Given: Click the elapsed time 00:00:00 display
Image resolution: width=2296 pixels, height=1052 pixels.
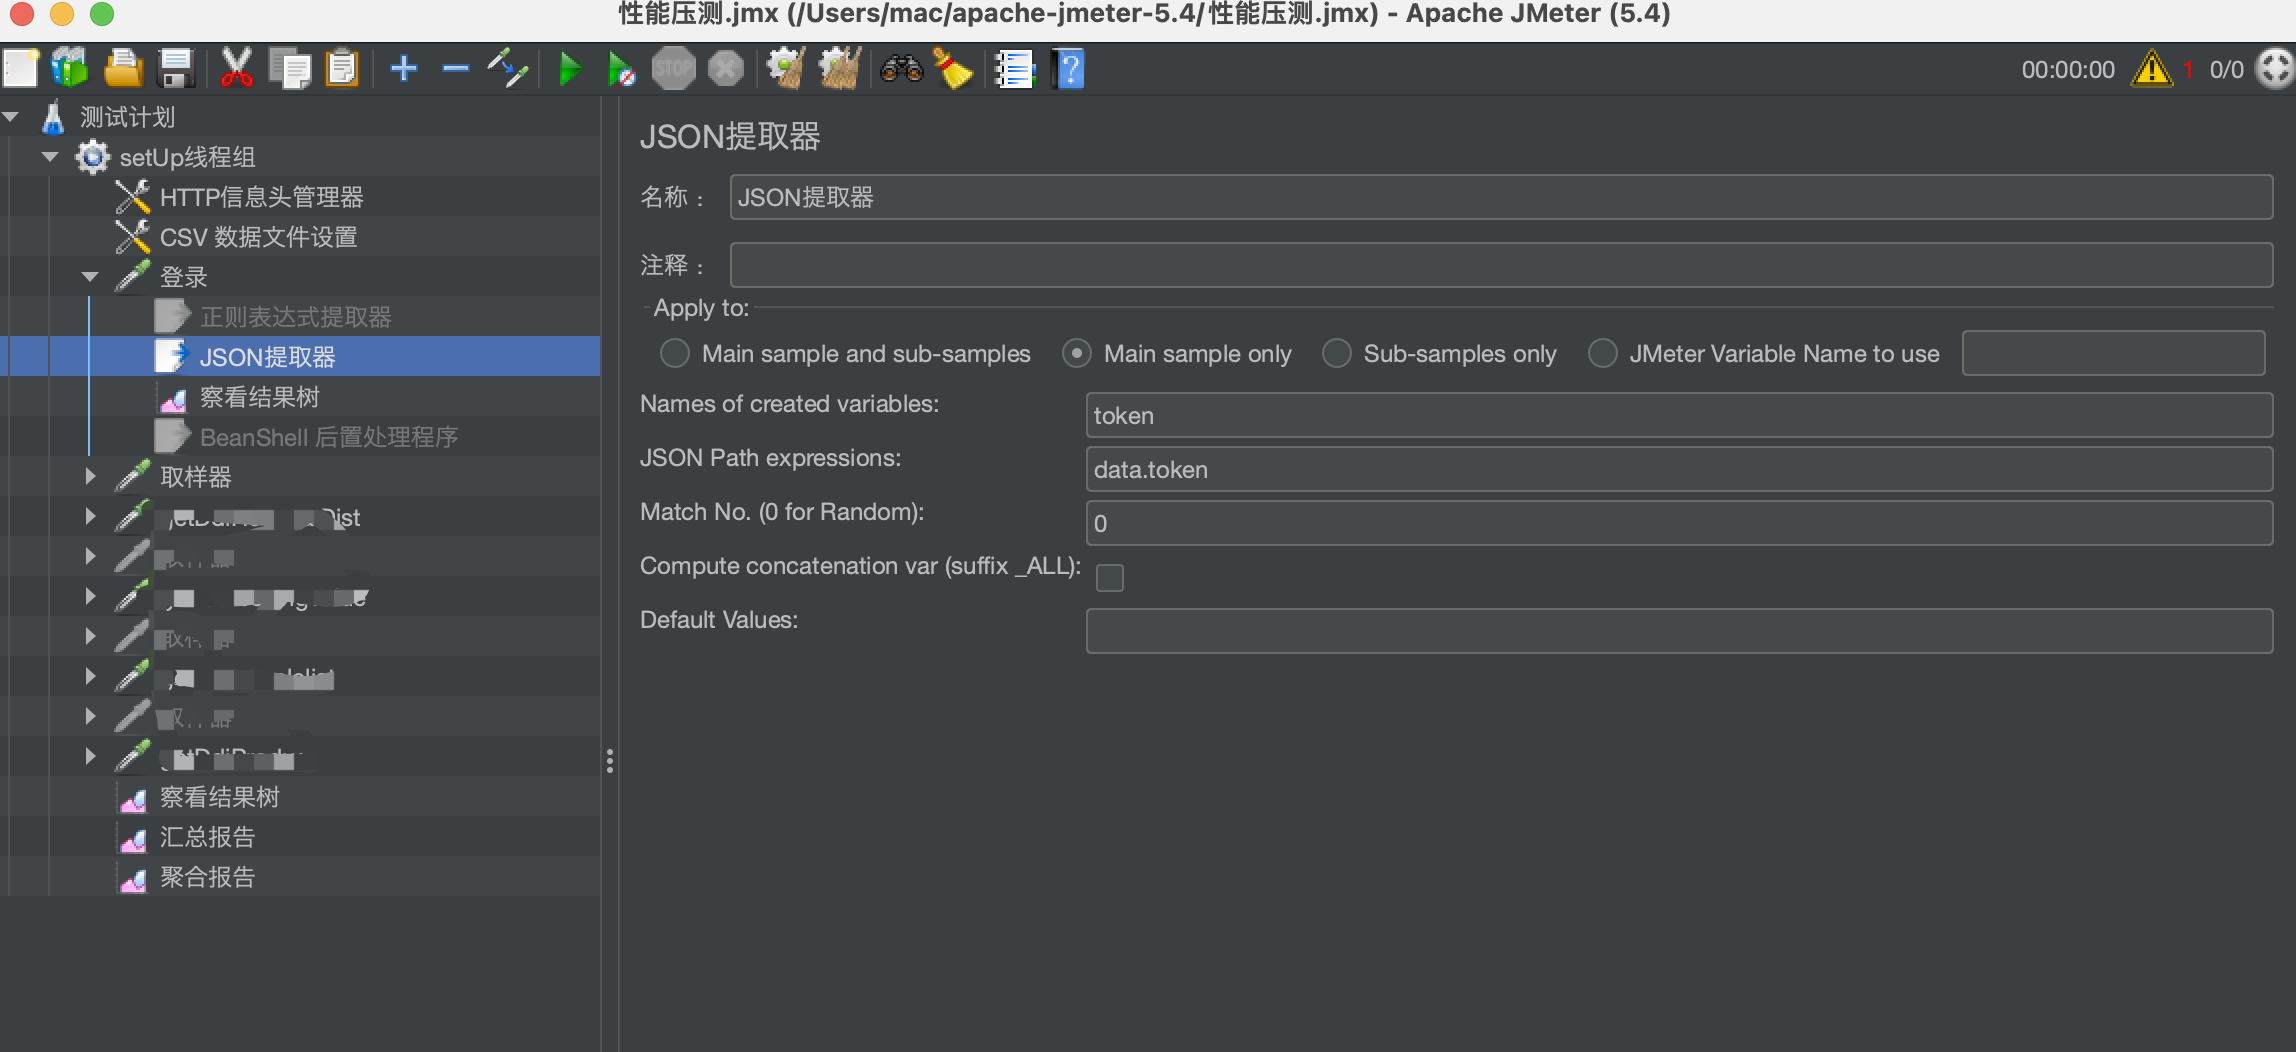Looking at the screenshot, I should coord(2068,70).
